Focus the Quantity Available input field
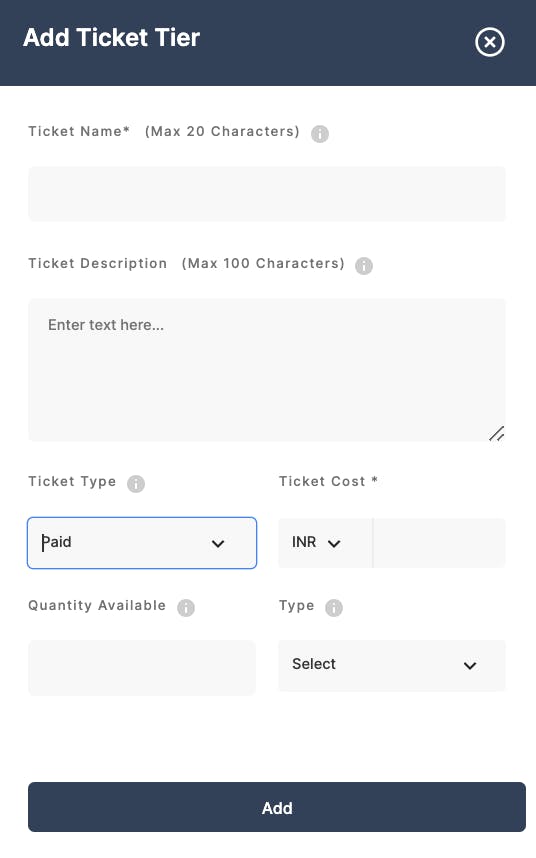Viewport: 536px width, 858px height. (142, 668)
